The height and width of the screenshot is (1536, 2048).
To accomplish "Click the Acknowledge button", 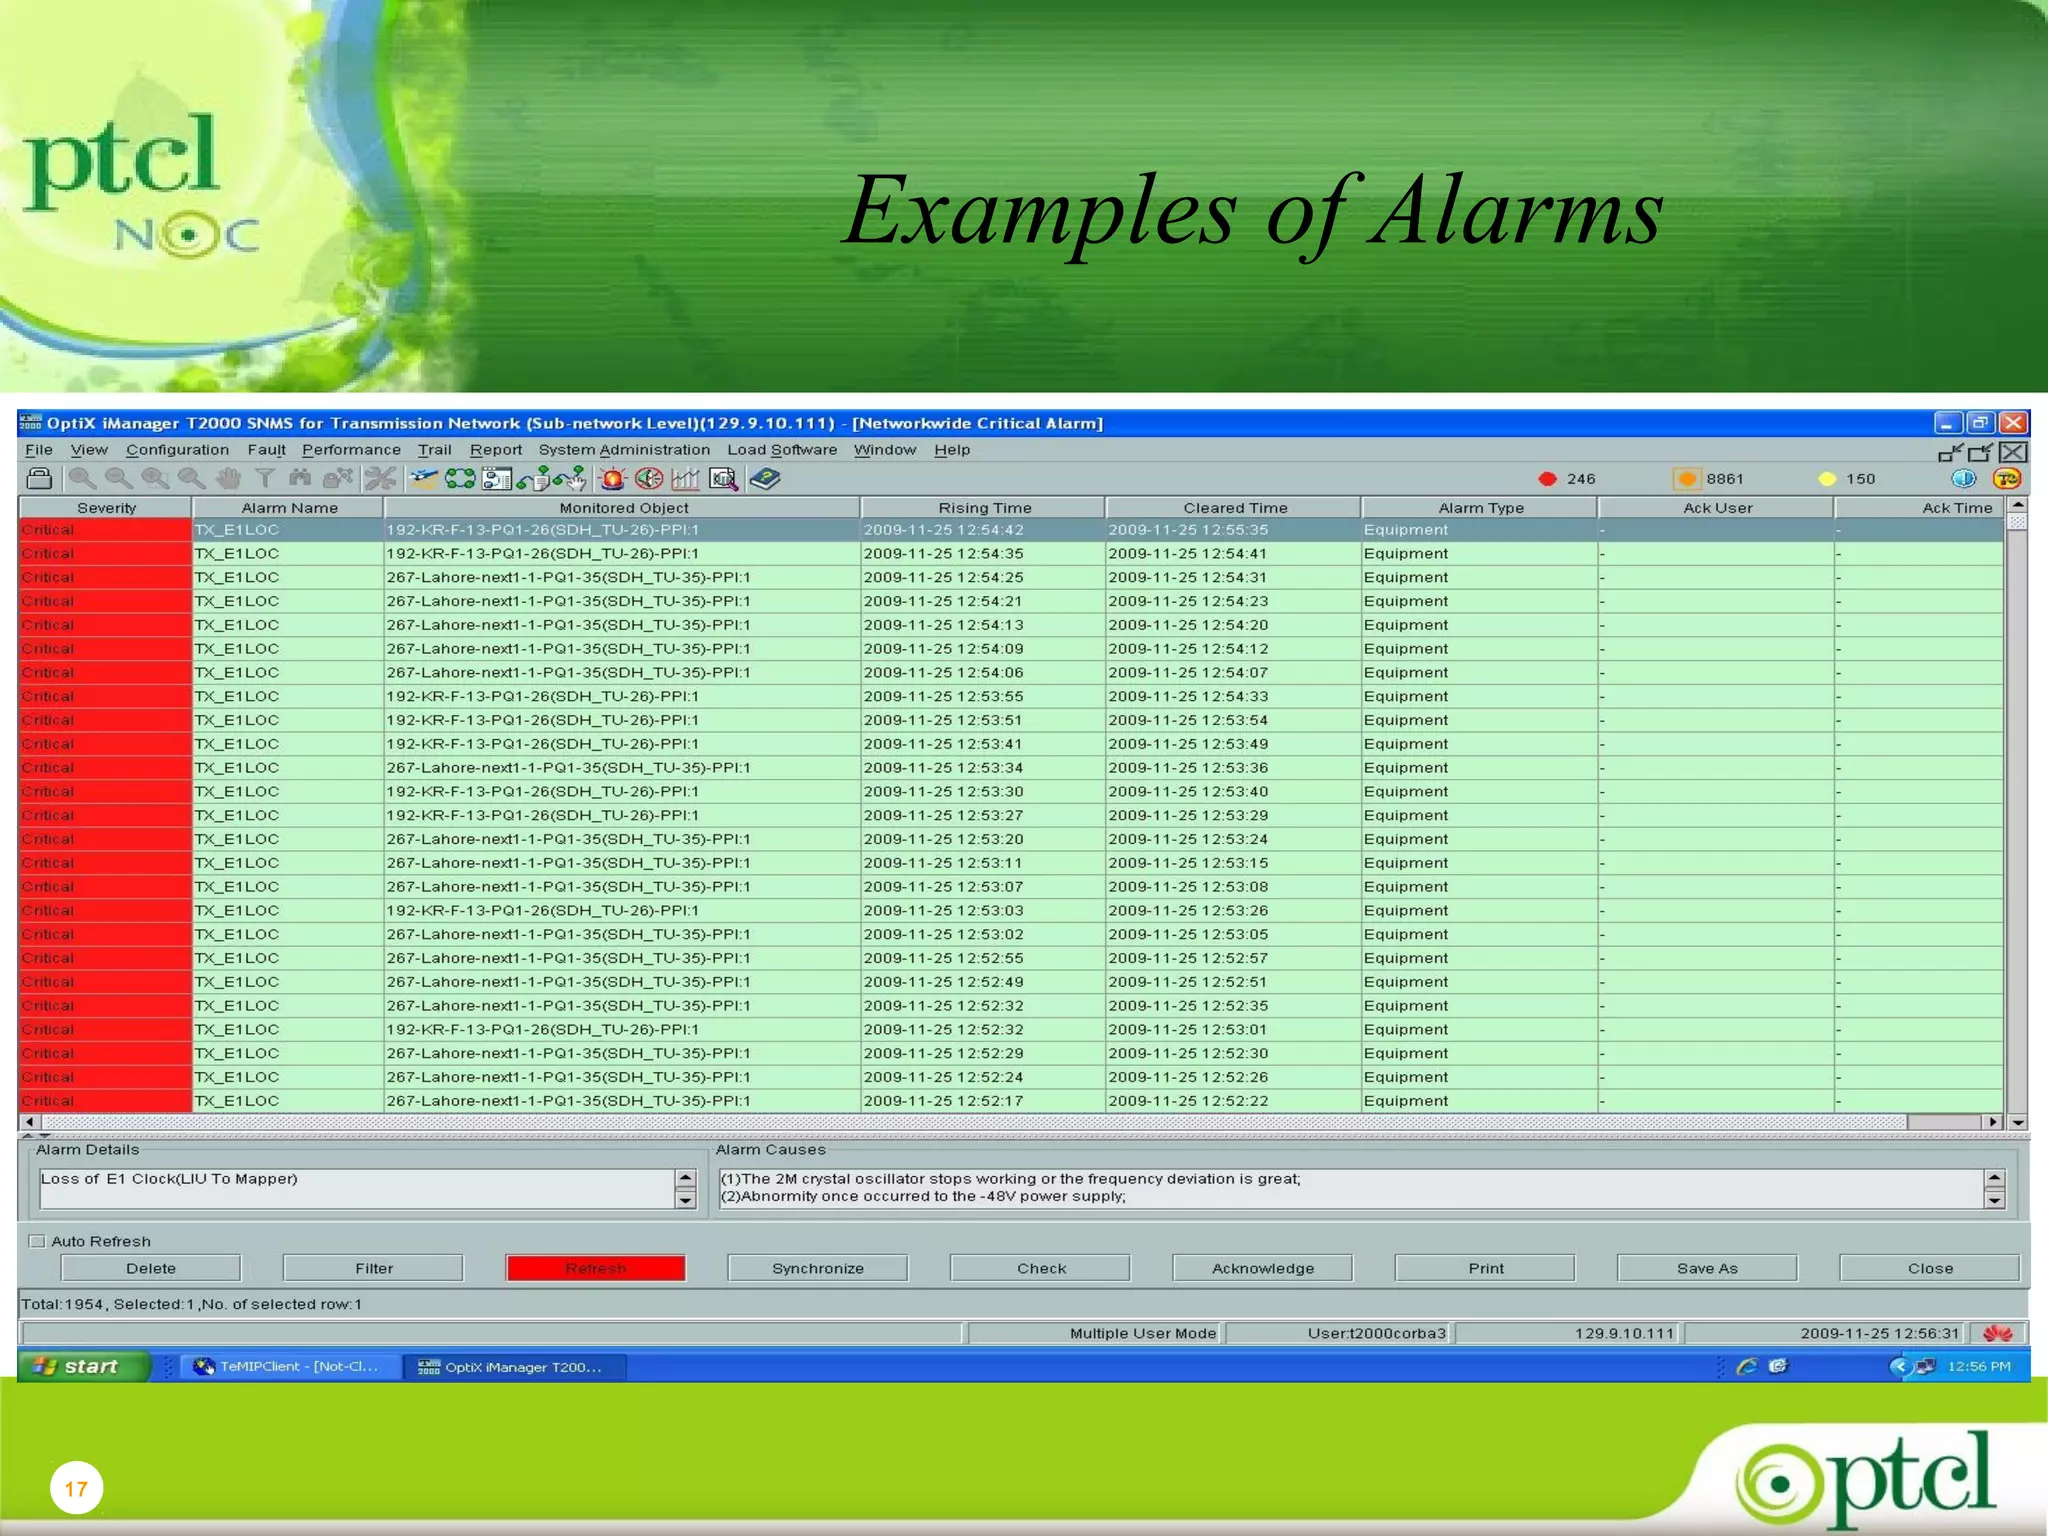I will [1263, 1268].
